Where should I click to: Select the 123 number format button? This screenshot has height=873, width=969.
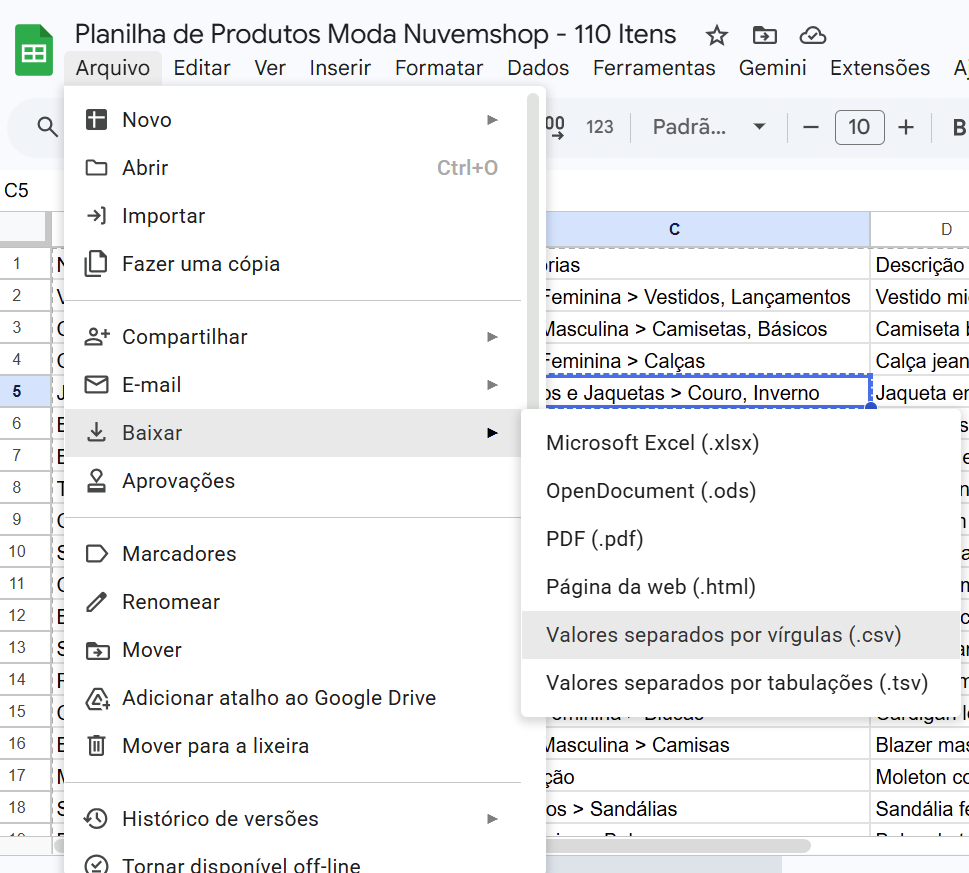click(x=599, y=127)
